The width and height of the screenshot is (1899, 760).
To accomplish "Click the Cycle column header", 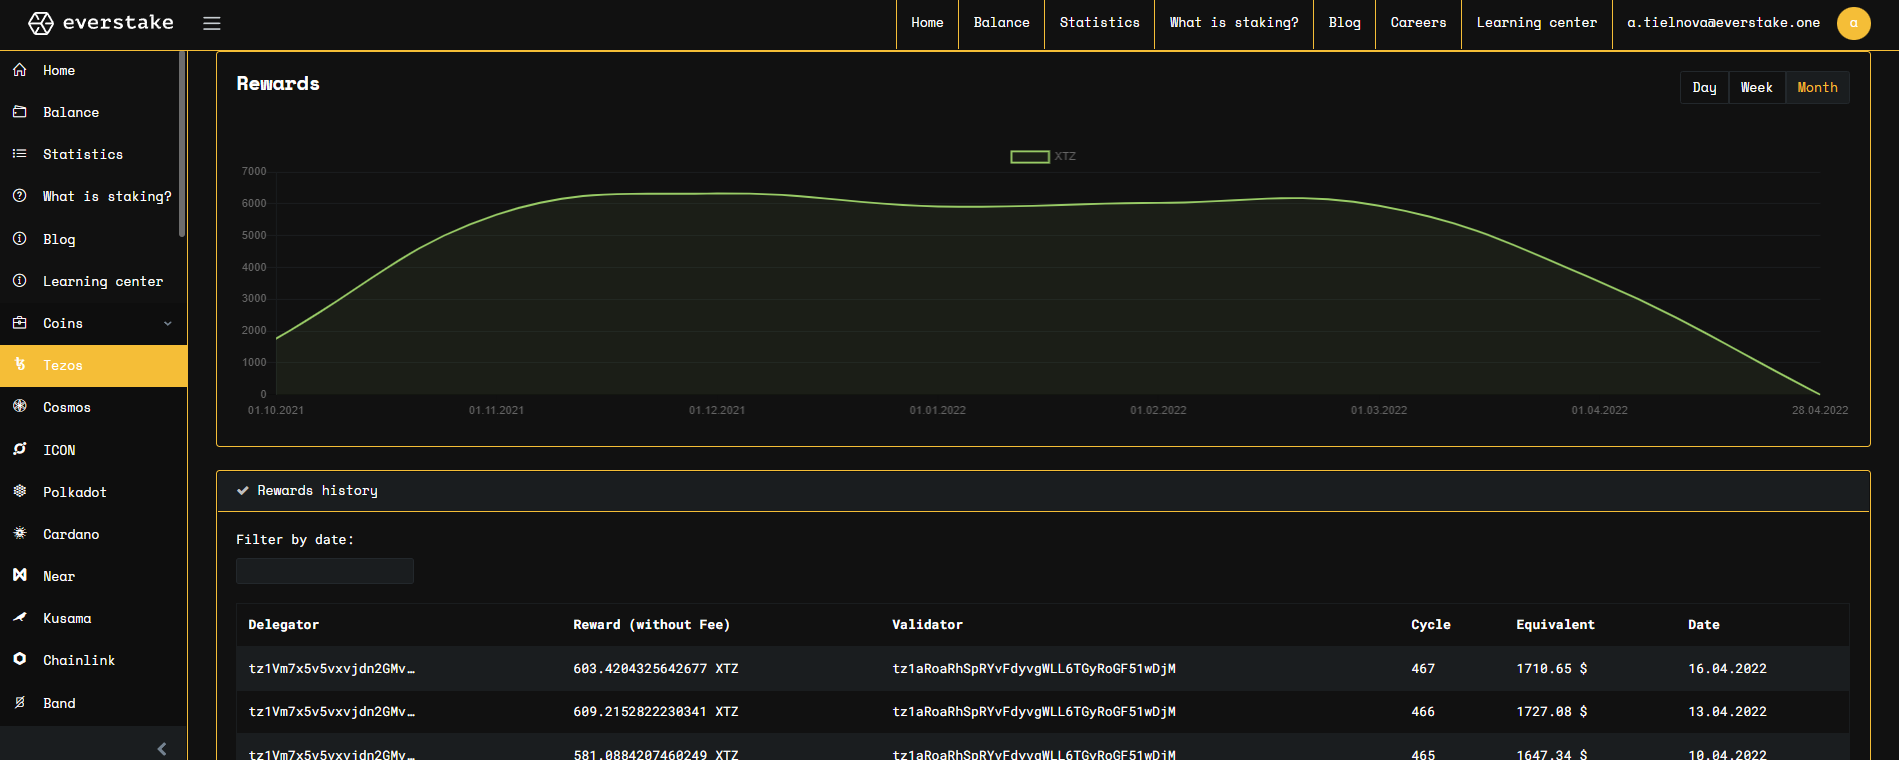I will (1431, 625).
